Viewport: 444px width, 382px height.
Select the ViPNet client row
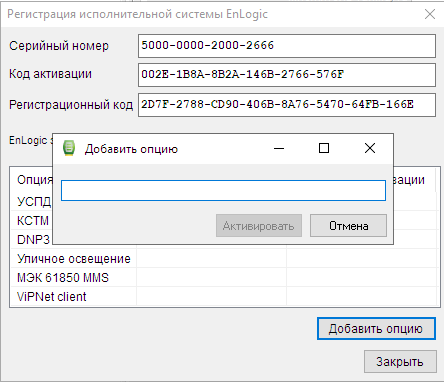click(224, 296)
